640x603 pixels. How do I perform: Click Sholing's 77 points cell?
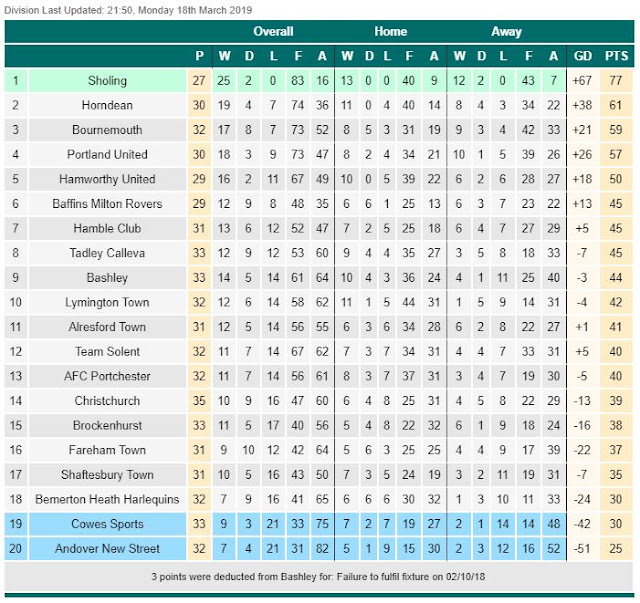pyautogui.click(x=616, y=81)
